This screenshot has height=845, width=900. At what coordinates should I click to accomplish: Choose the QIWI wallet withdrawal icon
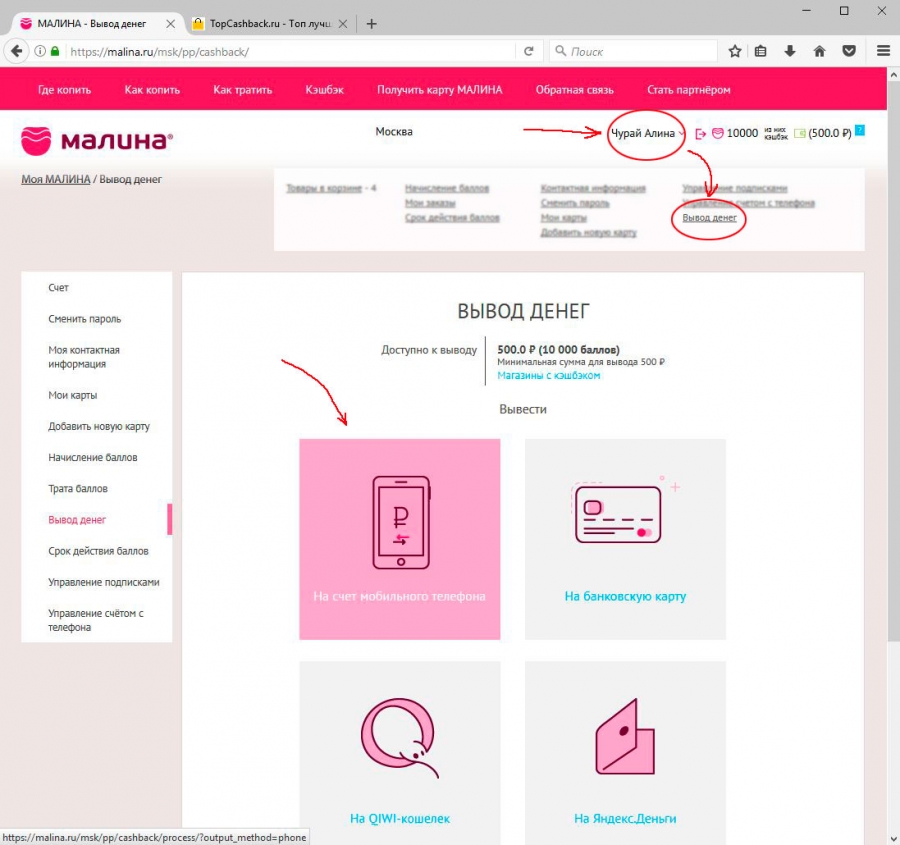pyautogui.click(x=400, y=738)
